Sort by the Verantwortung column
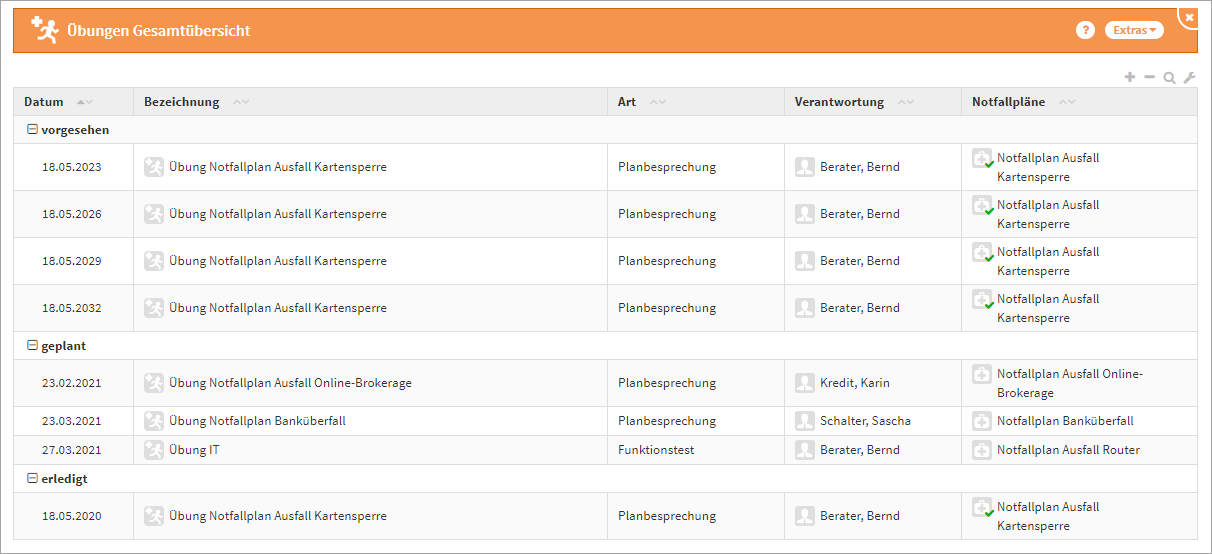Image resolution: width=1212 pixels, height=554 pixels. [839, 102]
